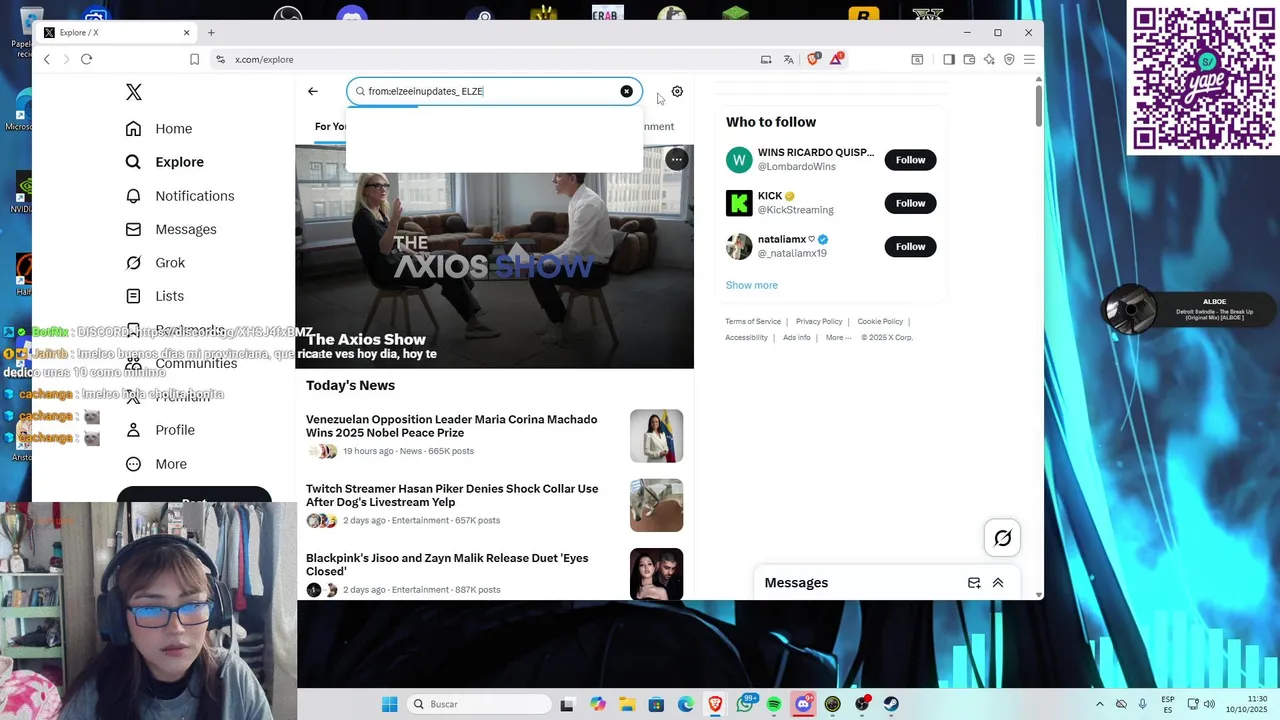Open Discord from the taskbar

click(803, 704)
